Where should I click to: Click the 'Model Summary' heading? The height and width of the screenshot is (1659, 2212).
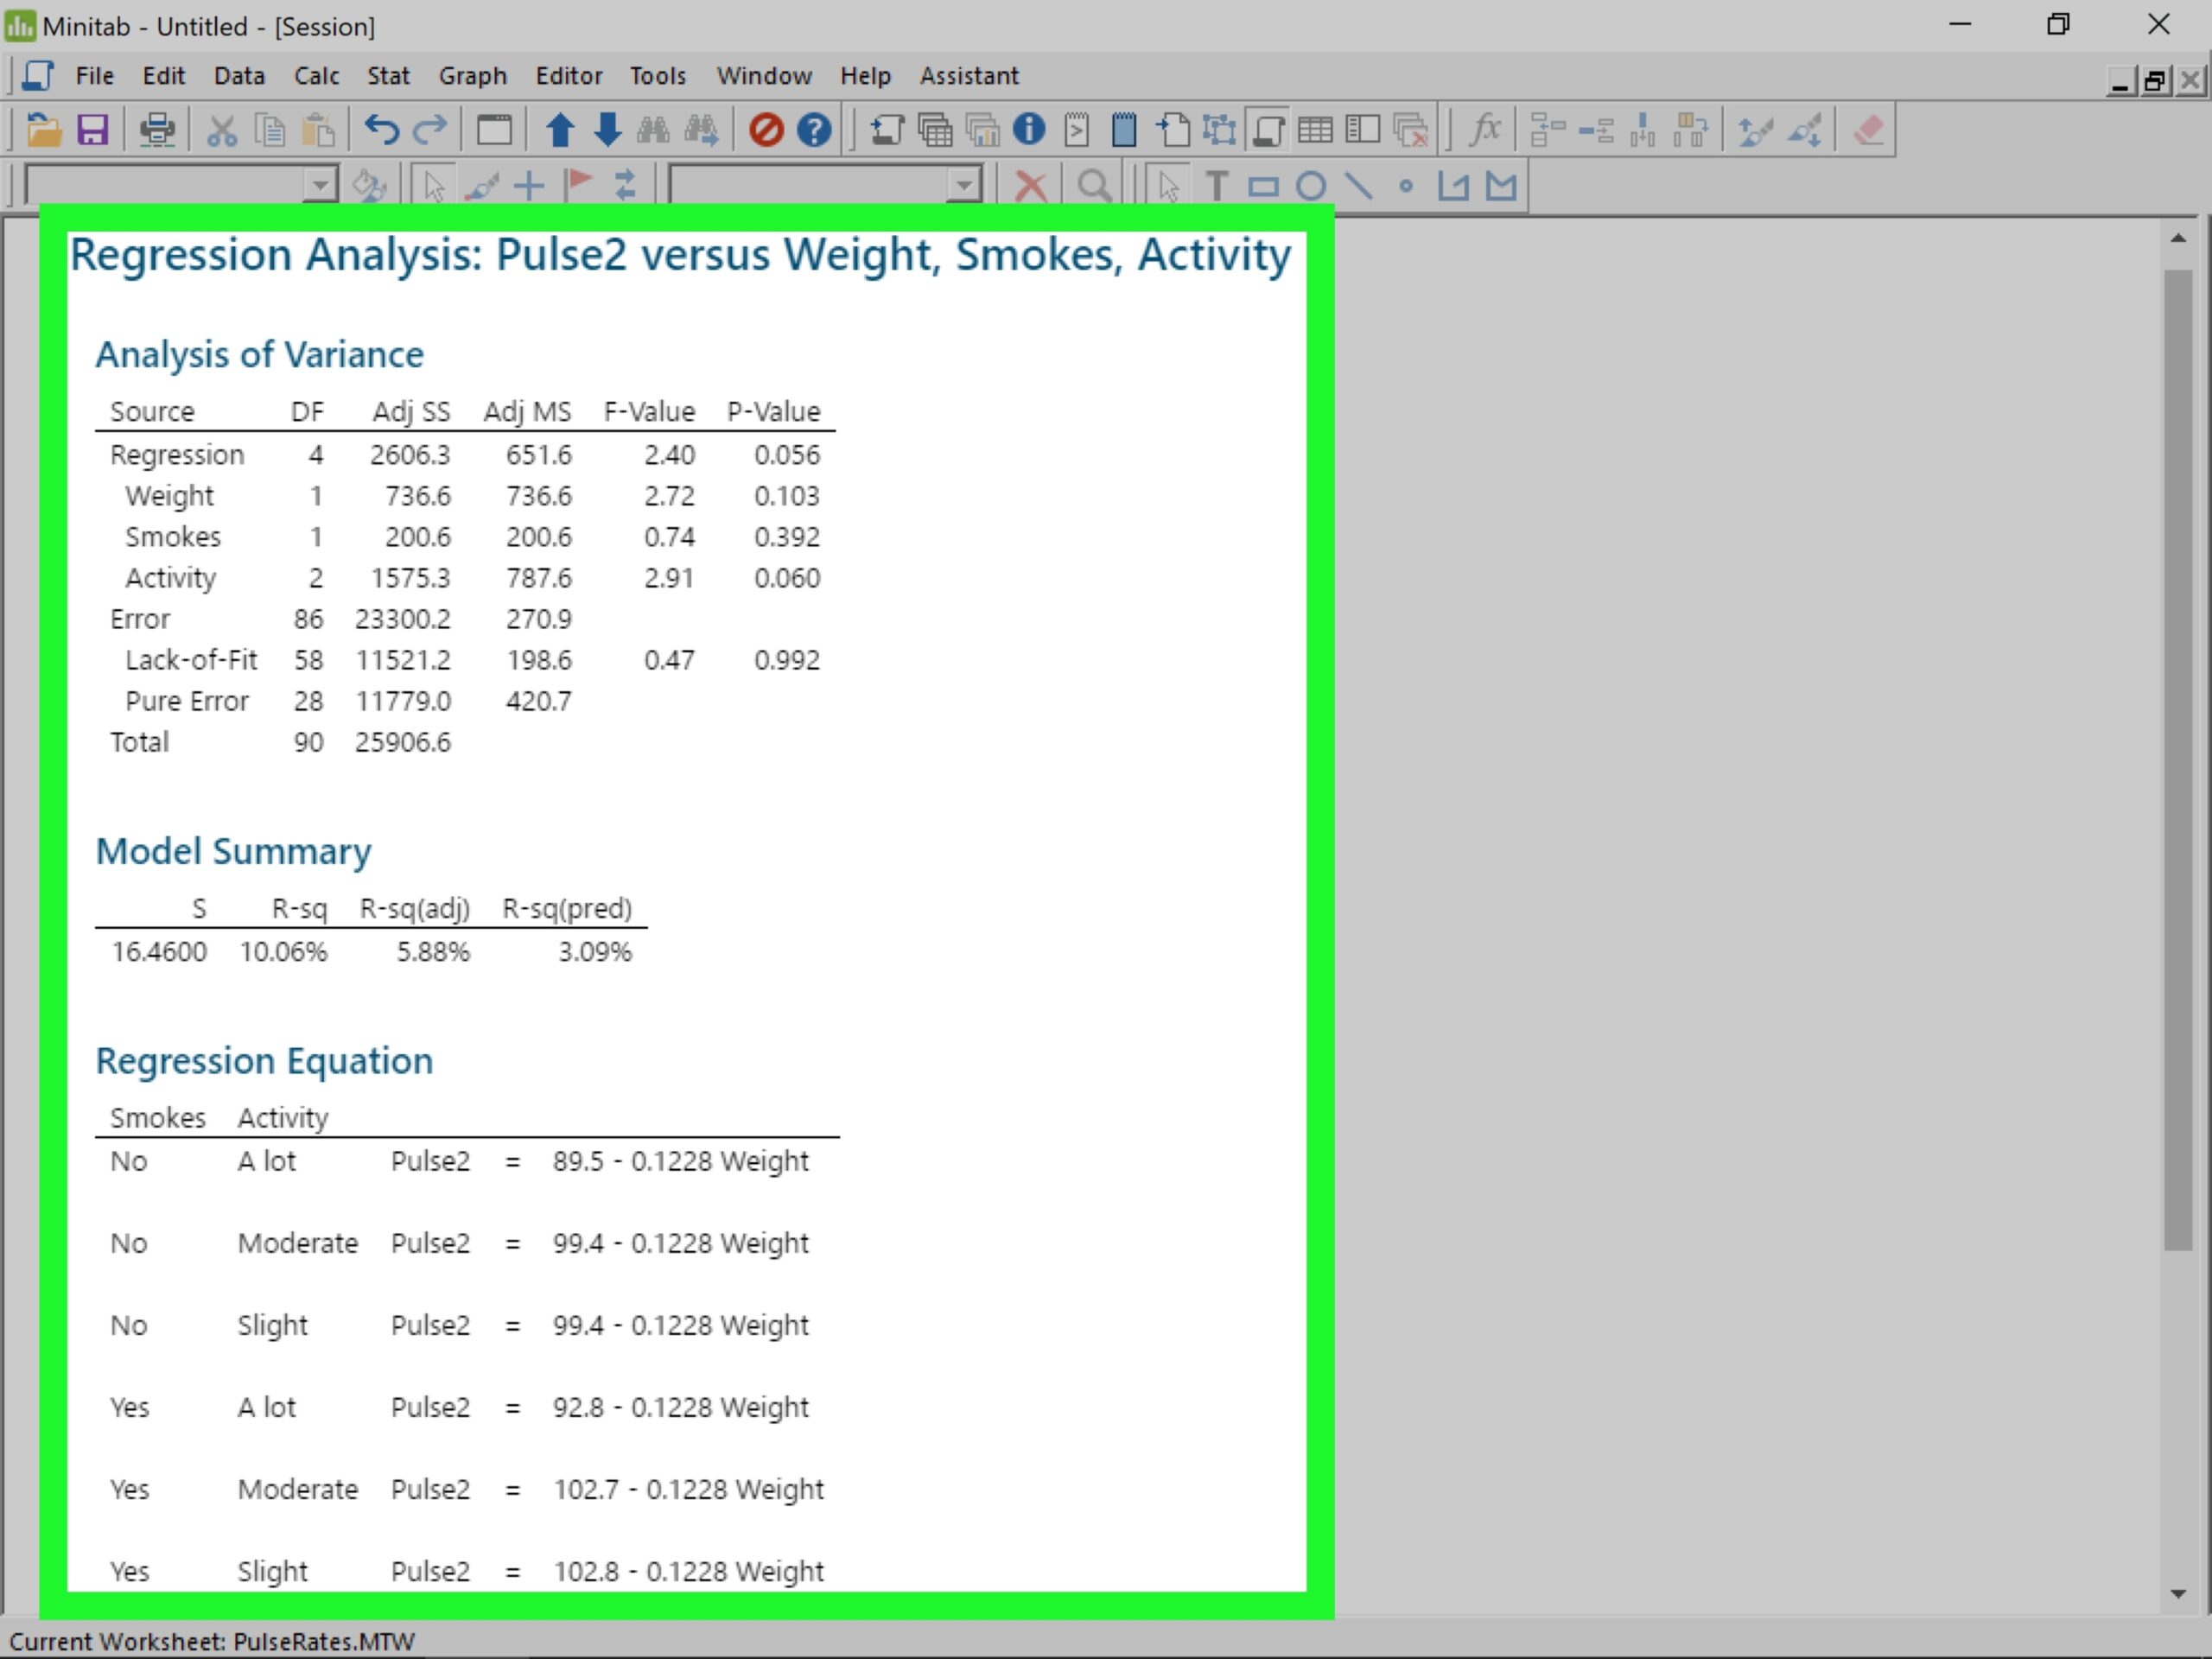233,851
